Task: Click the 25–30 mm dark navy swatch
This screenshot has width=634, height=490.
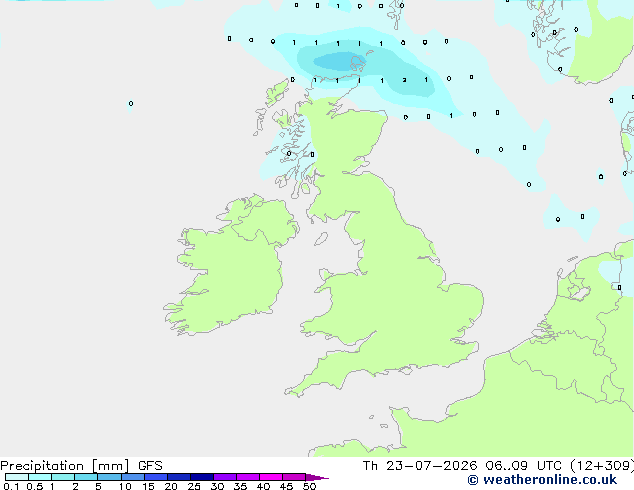Action: [201, 477]
